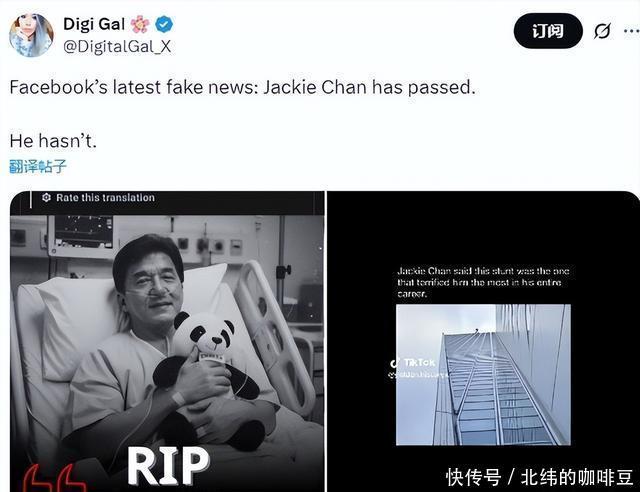This screenshot has width=640, height=492.
Task: Click the red quotation mark graphic
Action: tap(54, 478)
